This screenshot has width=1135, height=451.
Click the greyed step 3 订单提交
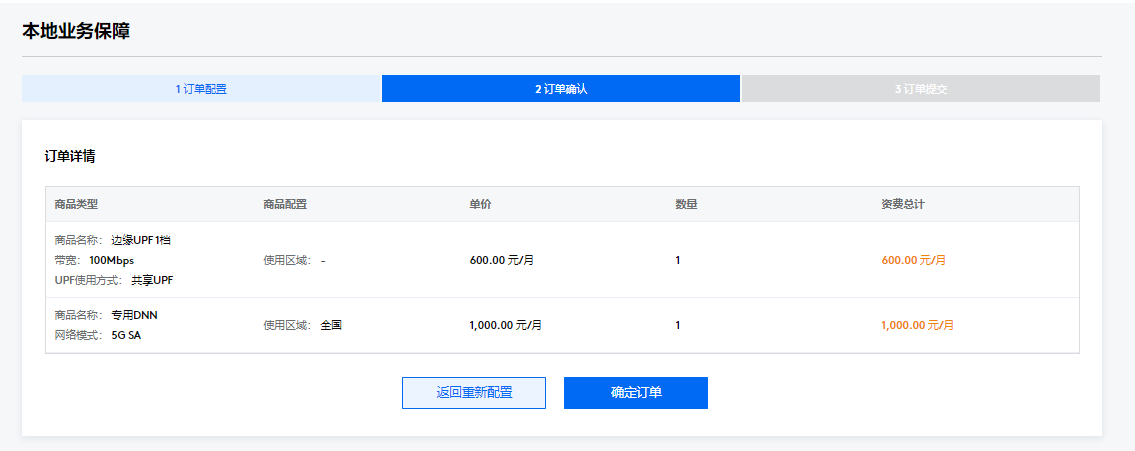pyautogui.click(x=920, y=89)
